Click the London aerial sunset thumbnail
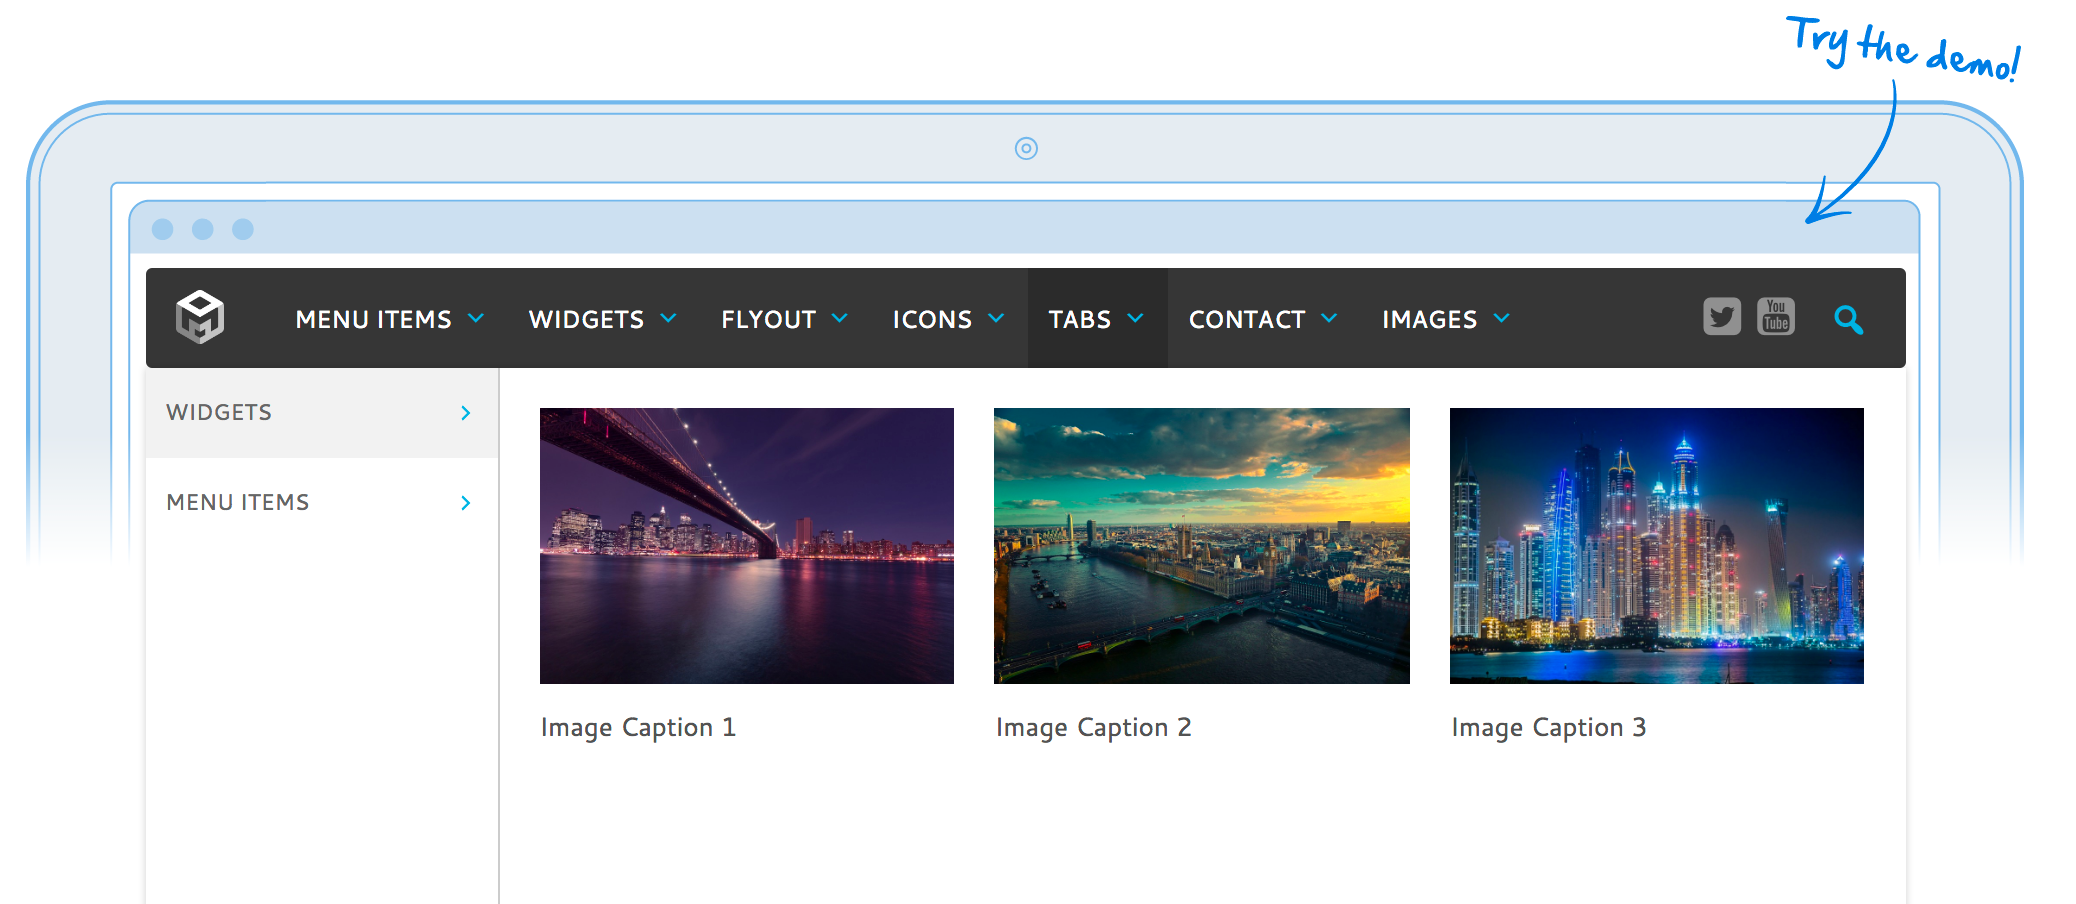The image size is (2076, 904). [x=1201, y=546]
